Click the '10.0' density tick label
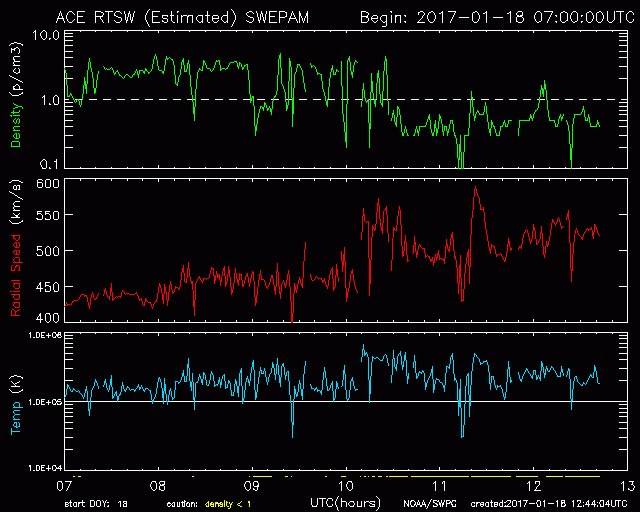The width and height of the screenshot is (640, 512). pos(46,35)
